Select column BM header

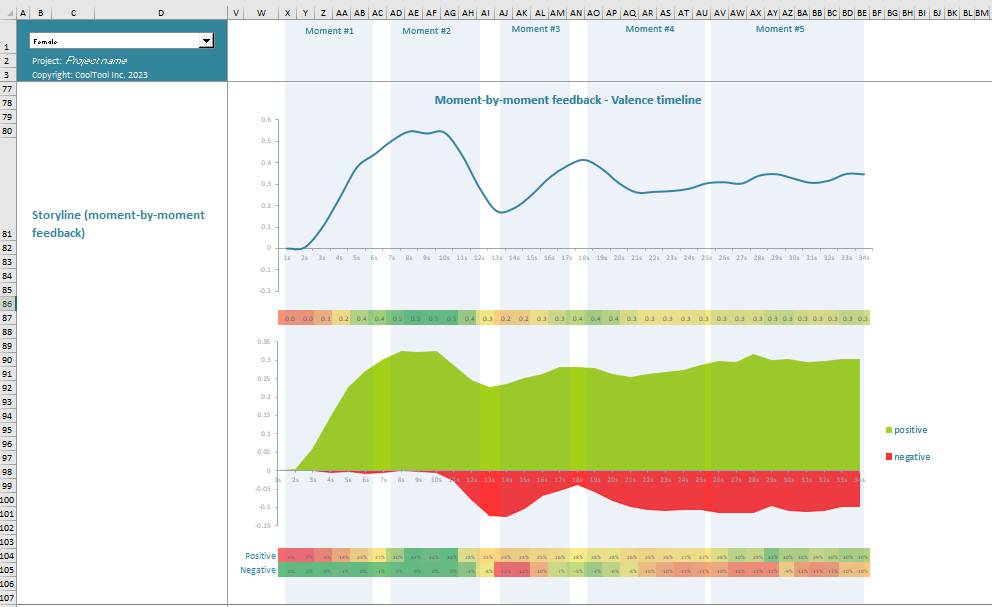(x=982, y=12)
